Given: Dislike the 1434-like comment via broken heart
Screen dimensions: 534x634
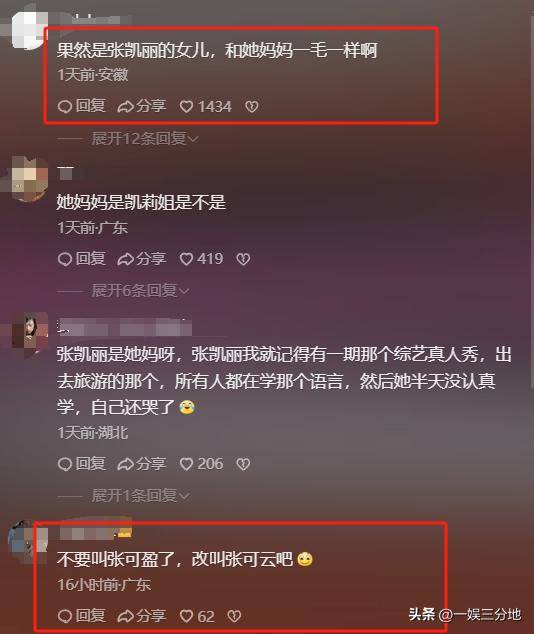Looking at the screenshot, I should (251, 107).
